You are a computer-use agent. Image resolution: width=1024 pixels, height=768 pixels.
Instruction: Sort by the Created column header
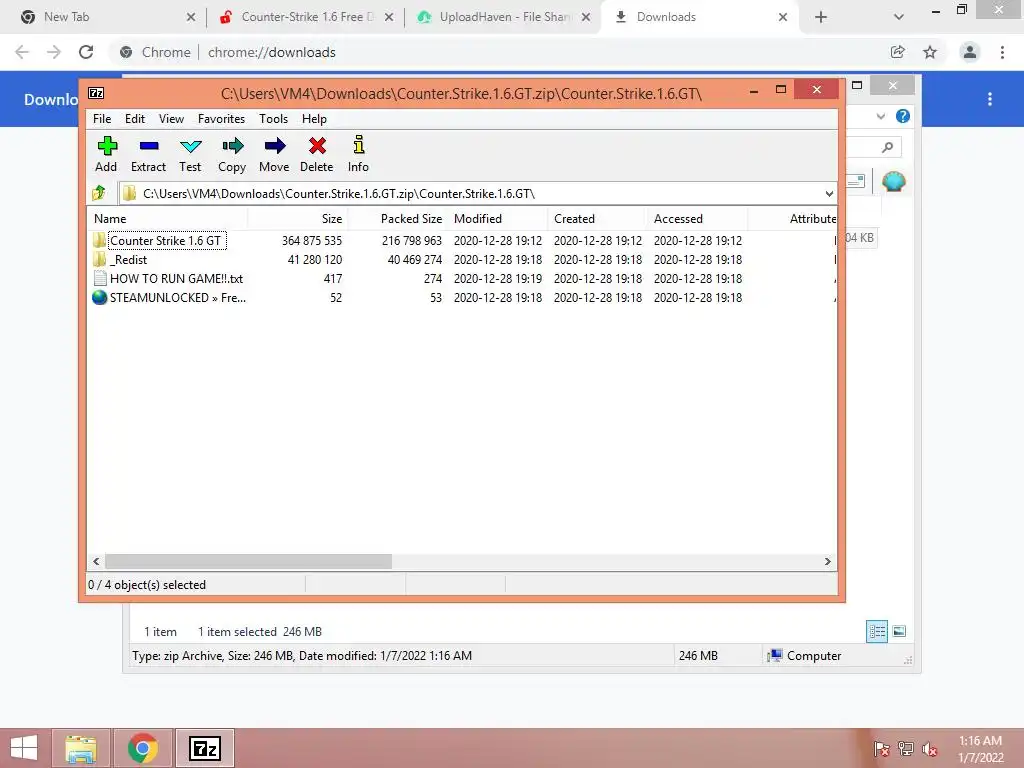pos(598,219)
